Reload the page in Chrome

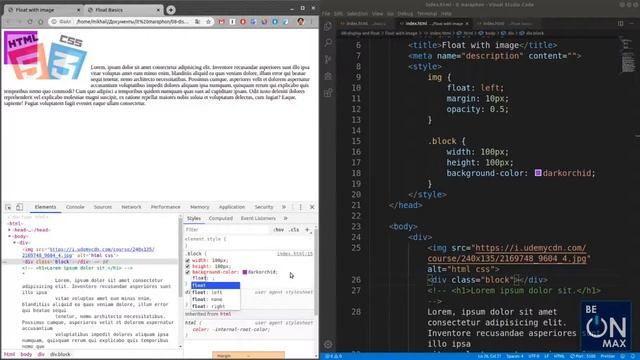(30, 22)
